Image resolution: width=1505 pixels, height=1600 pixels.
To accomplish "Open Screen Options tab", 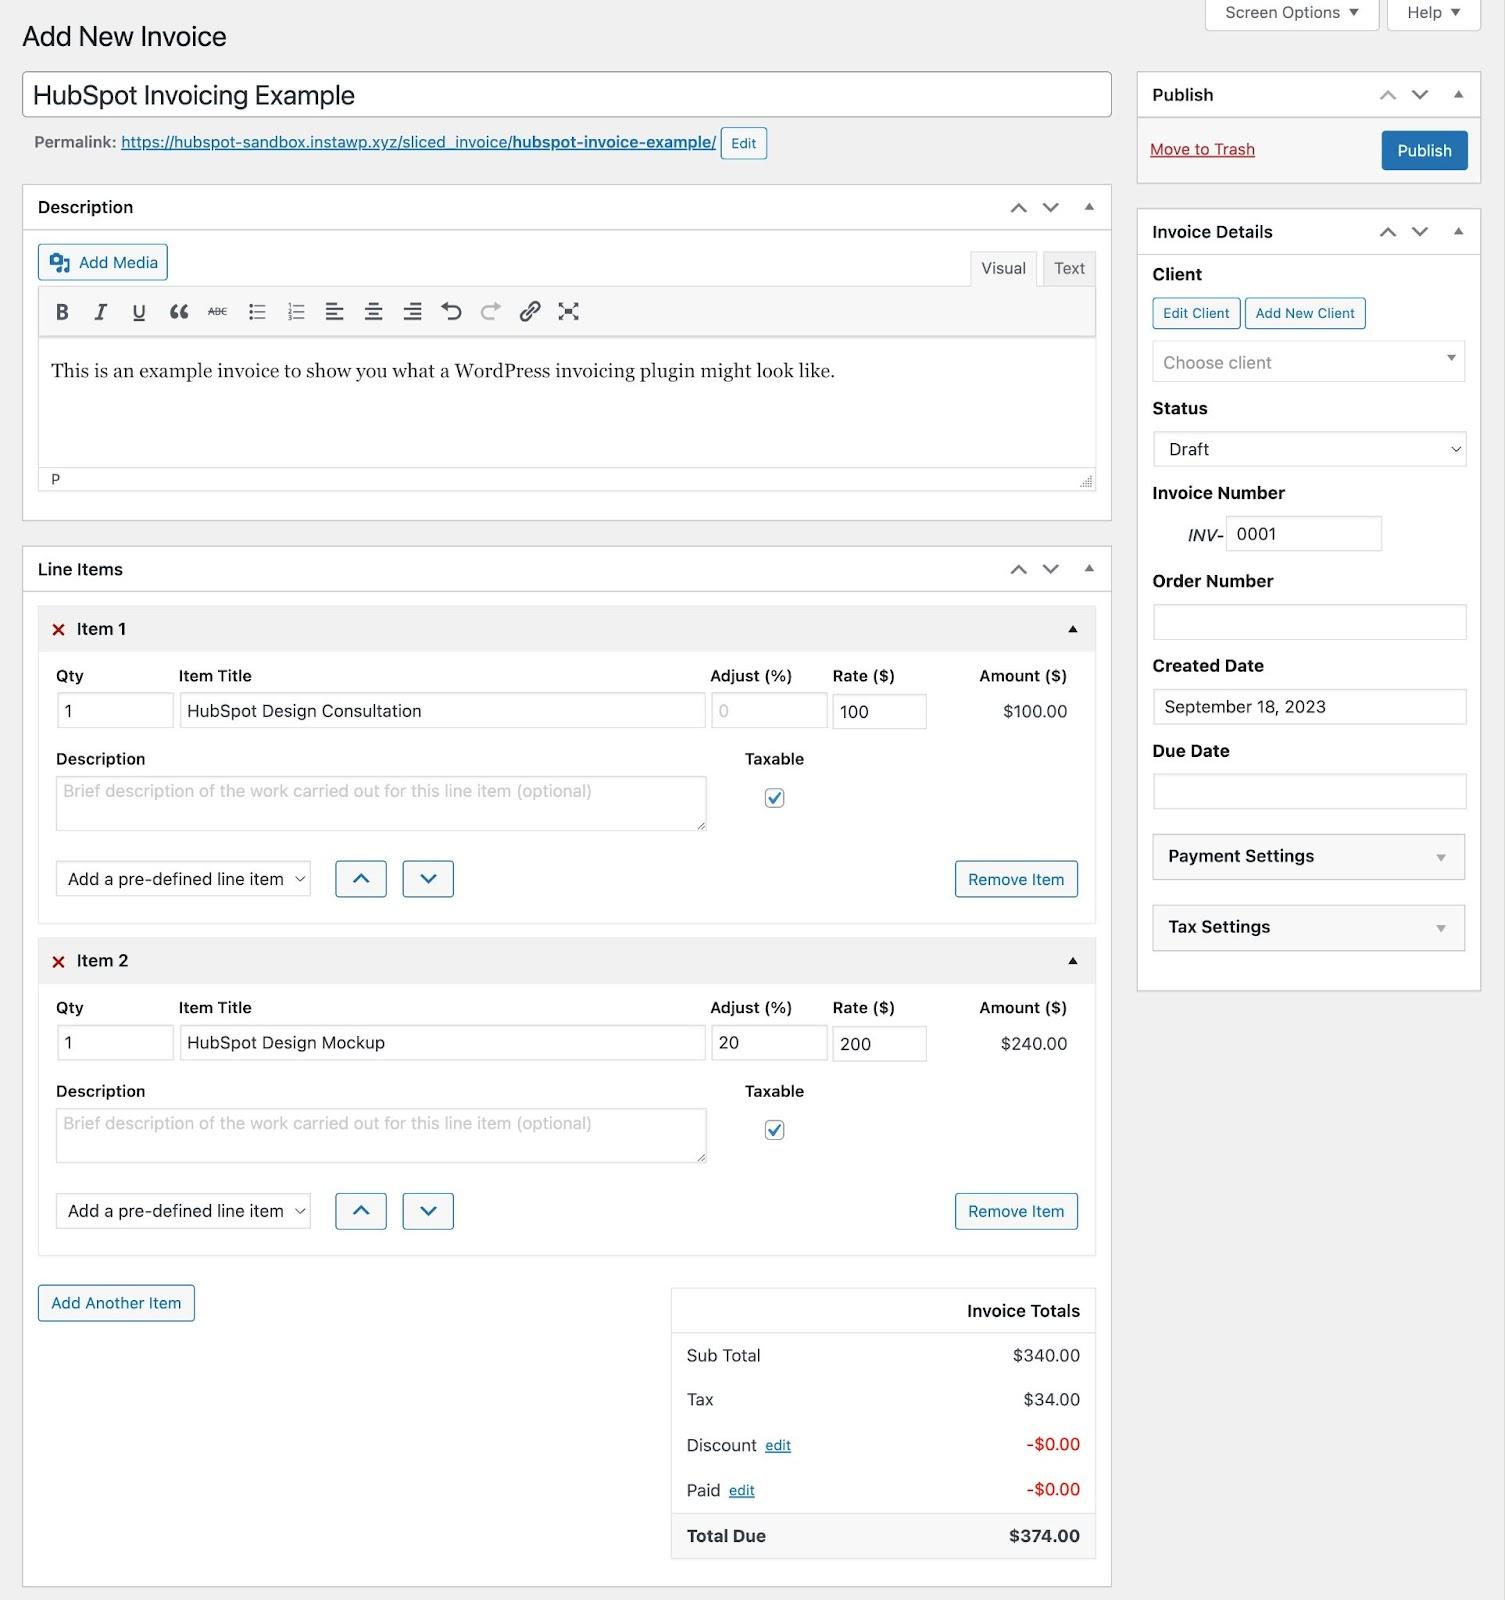I will click(1292, 13).
